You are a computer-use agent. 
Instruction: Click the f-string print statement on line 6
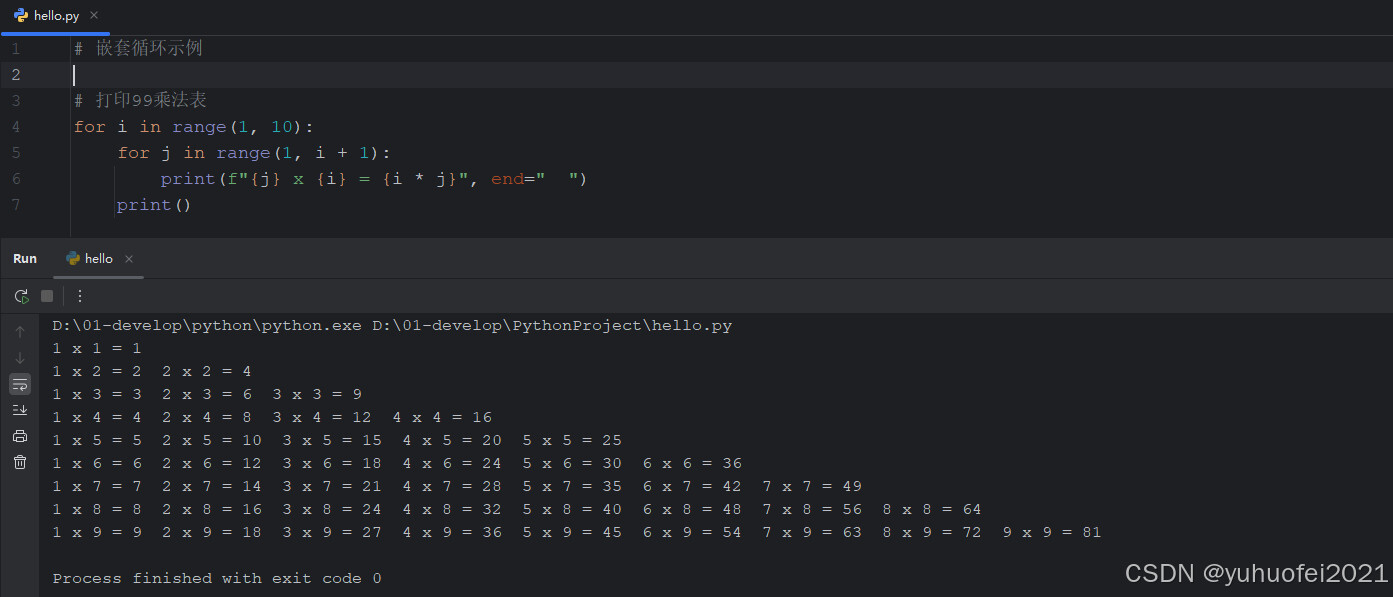coord(374,179)
